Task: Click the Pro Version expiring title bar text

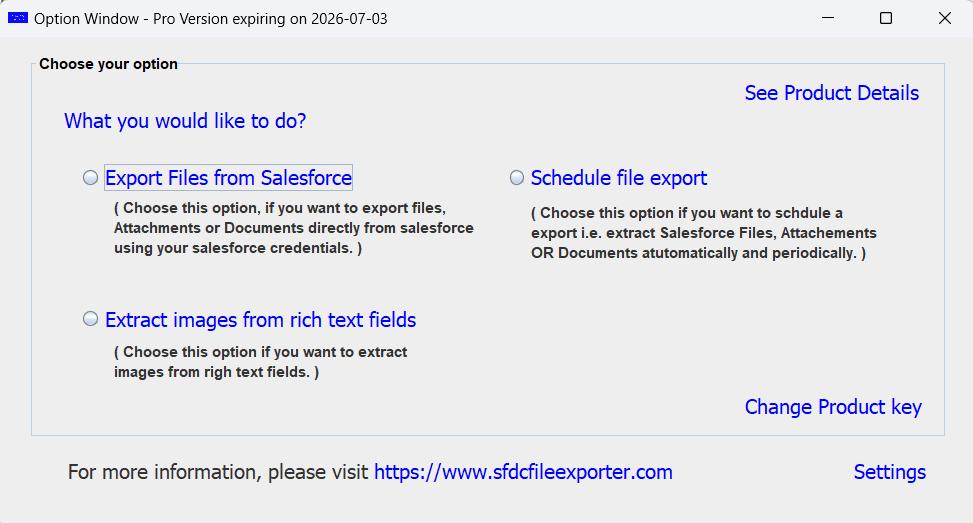Action: pyautogui.click(x=210, y=18)
